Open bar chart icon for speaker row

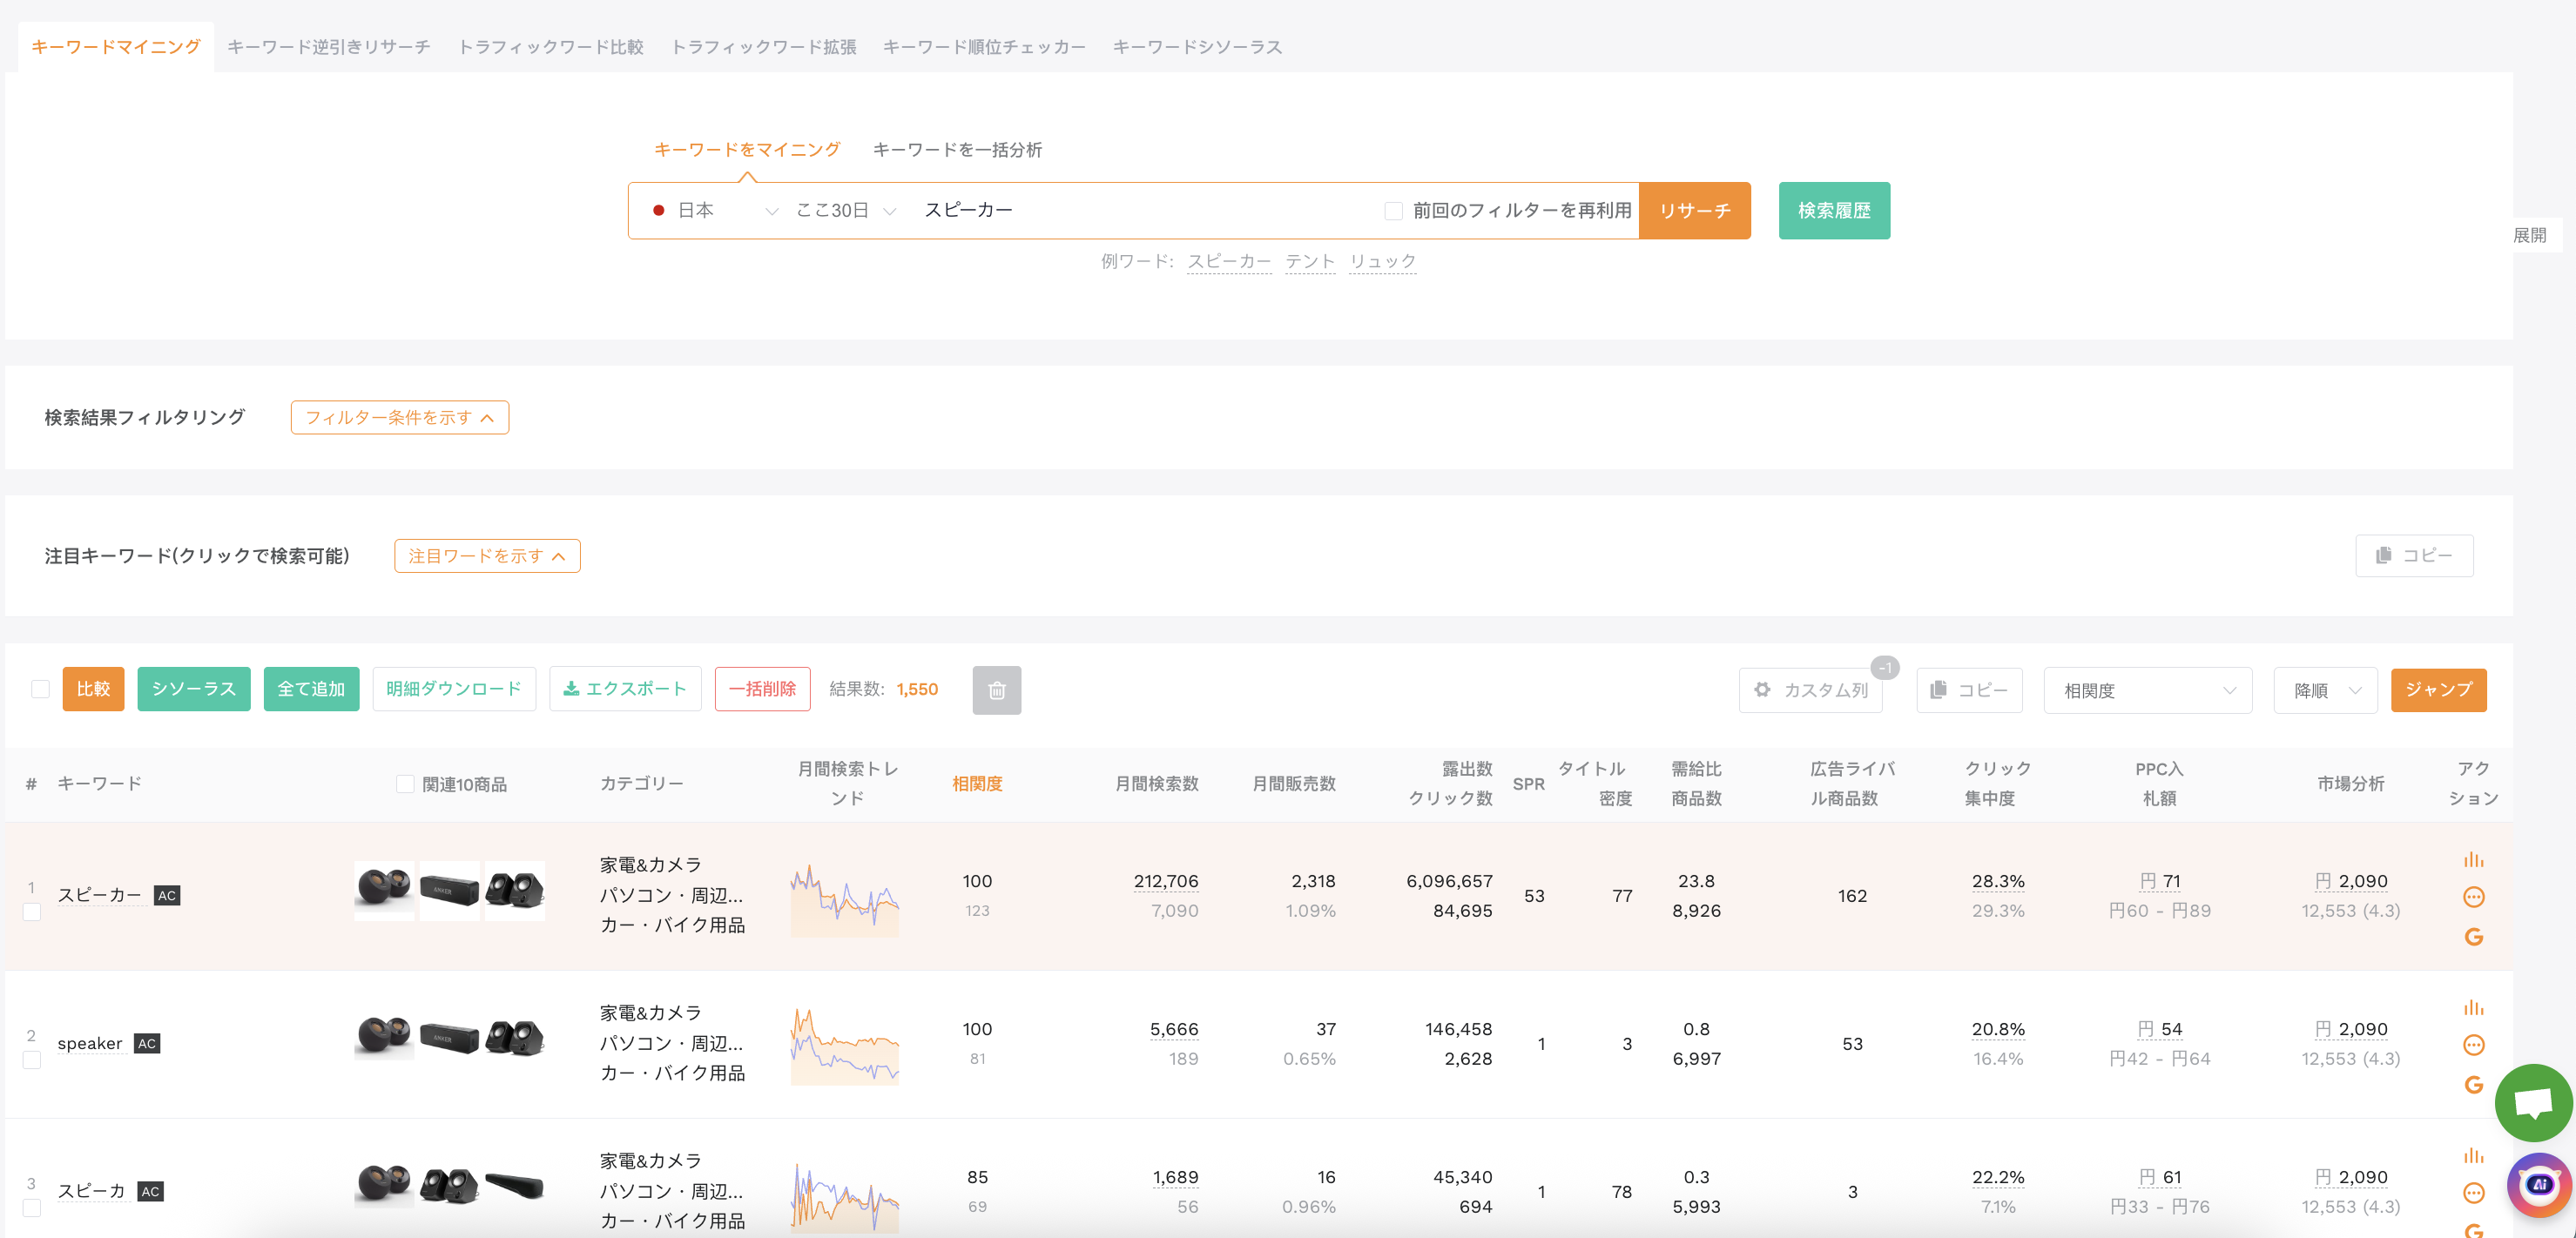click(2473, 1007)
